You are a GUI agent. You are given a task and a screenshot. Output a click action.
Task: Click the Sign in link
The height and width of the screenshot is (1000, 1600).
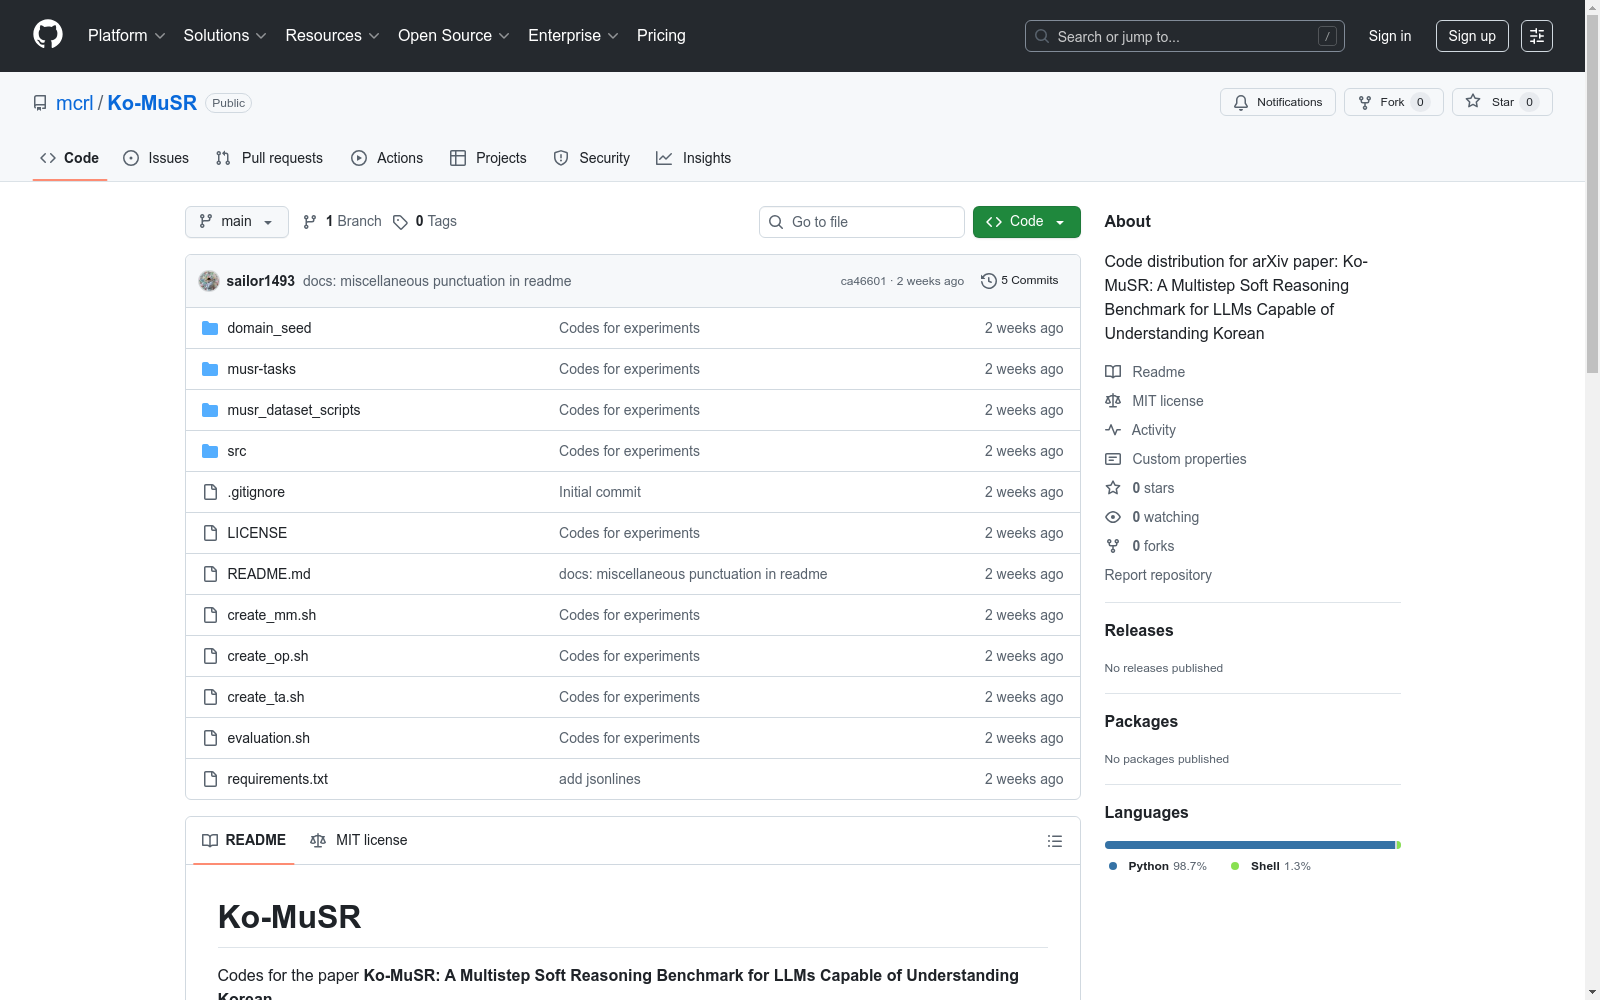tap(1390, 36)
